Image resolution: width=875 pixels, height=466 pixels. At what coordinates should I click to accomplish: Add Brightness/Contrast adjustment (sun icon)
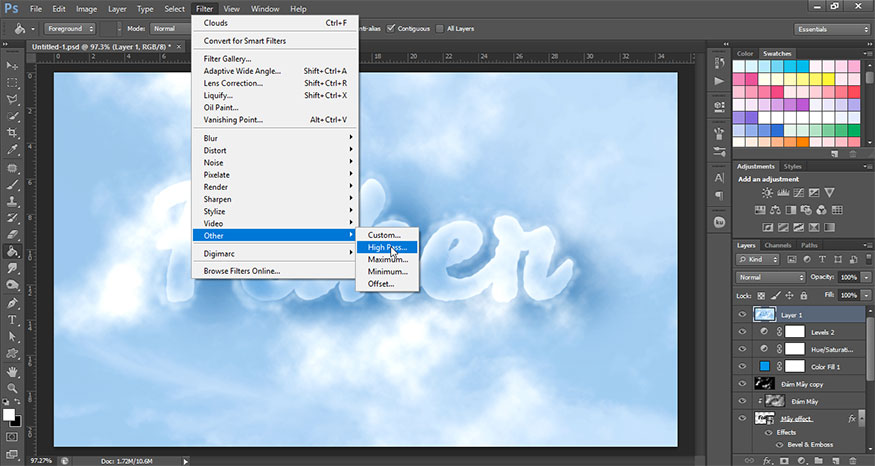pos(767,193)
